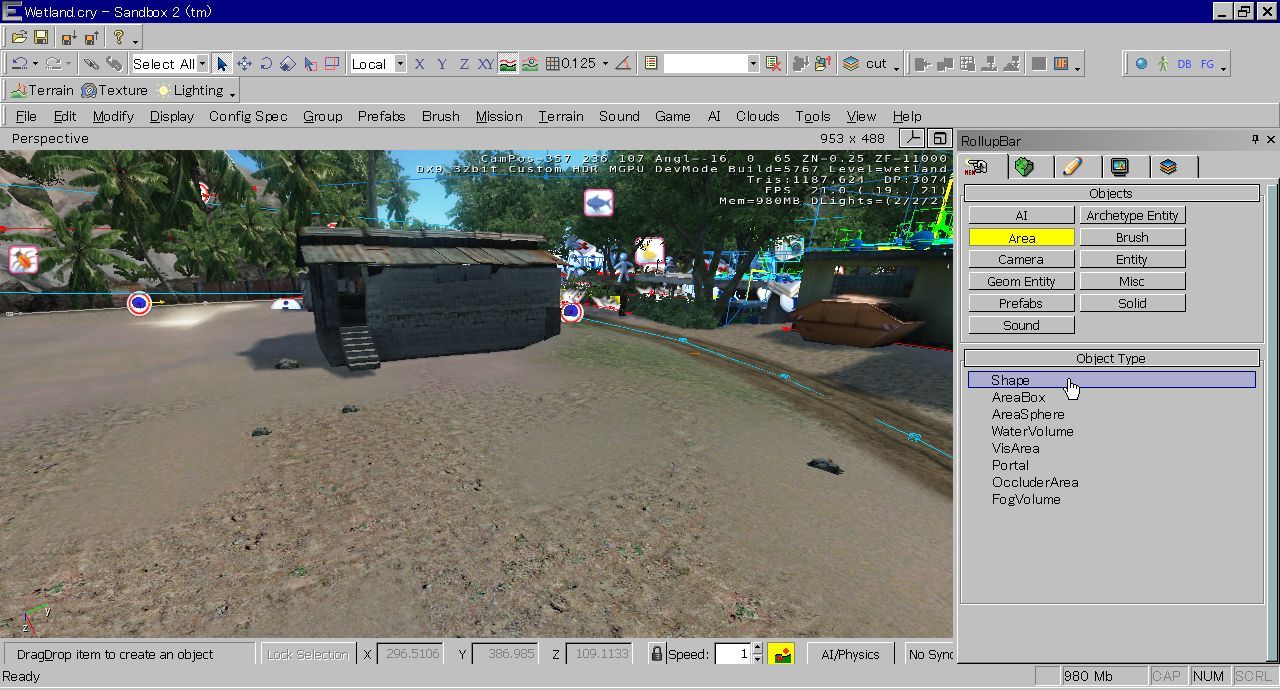Open the Terrain menu

point(561,116)
